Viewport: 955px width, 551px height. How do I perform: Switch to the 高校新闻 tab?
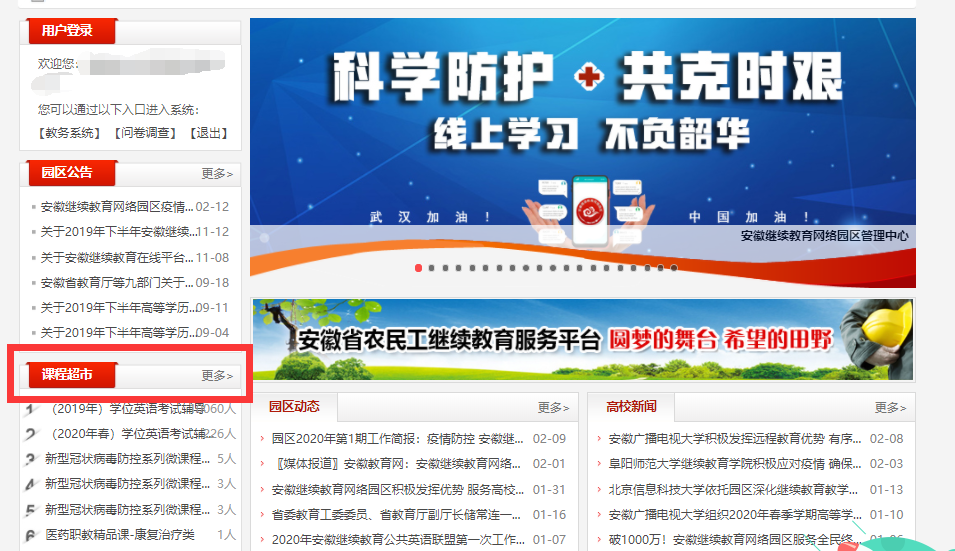tap(631, 407)
